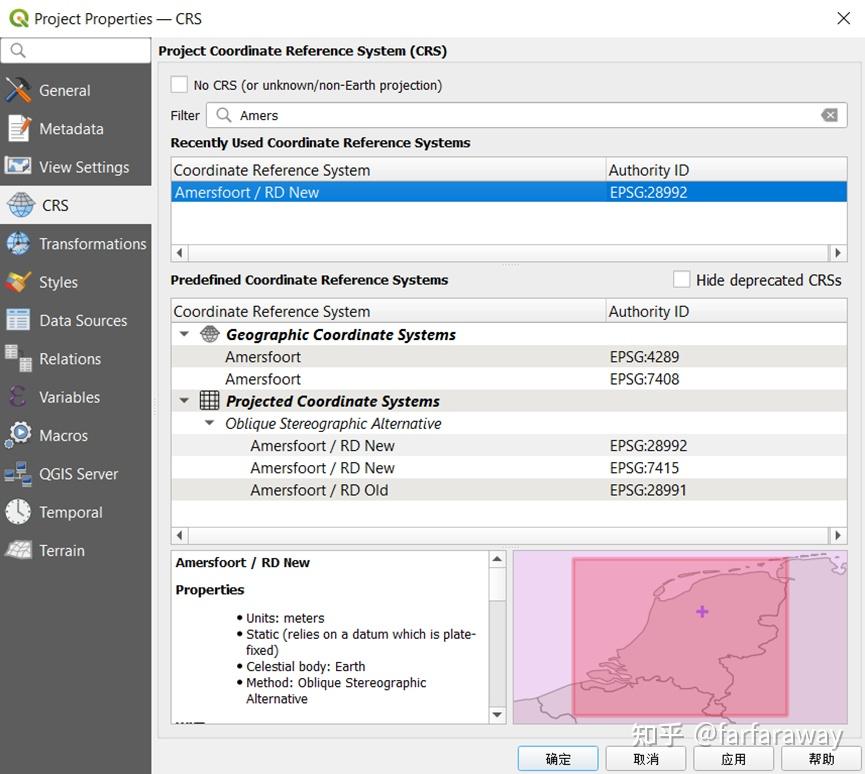Enable the No CRS checkbox
This screenshot has width=865, height=774.
click(179, 85)
